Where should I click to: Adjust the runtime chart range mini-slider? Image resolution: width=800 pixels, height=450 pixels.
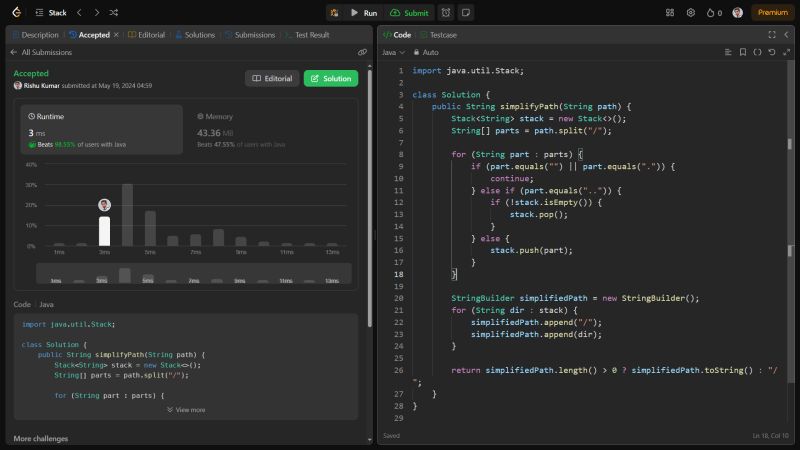[x=193, y=273]
